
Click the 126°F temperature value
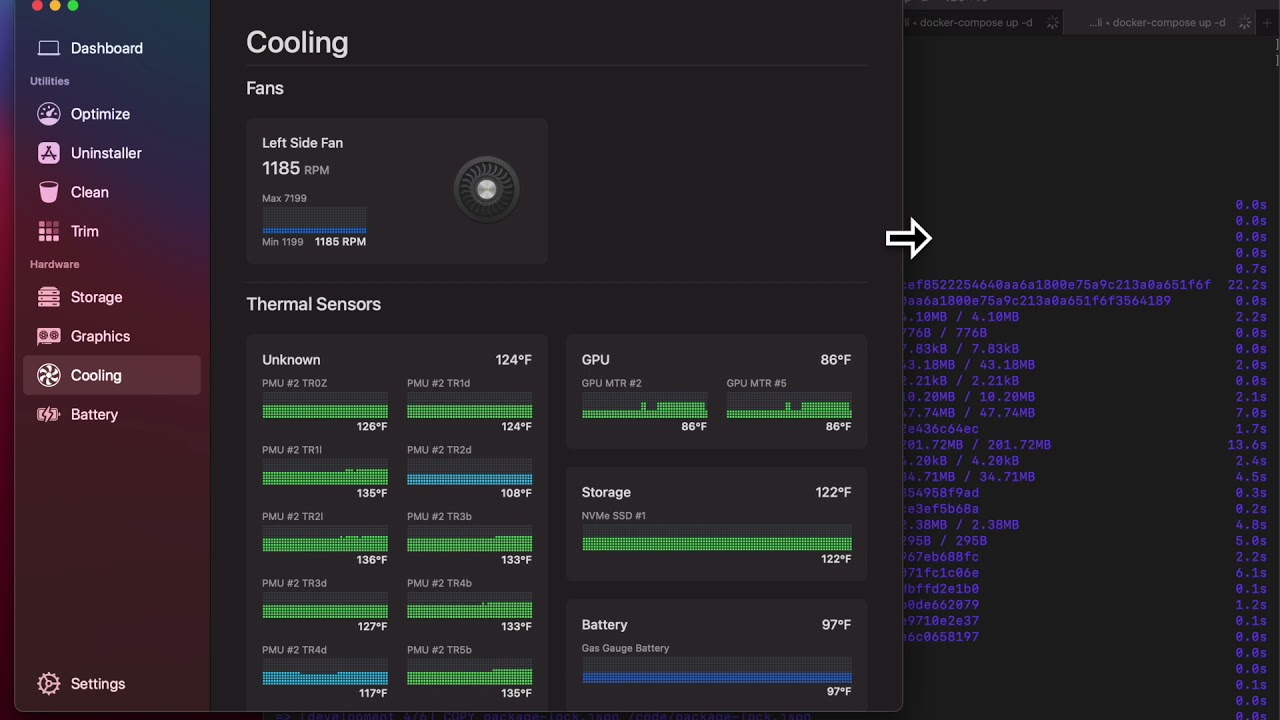[372, 427]
